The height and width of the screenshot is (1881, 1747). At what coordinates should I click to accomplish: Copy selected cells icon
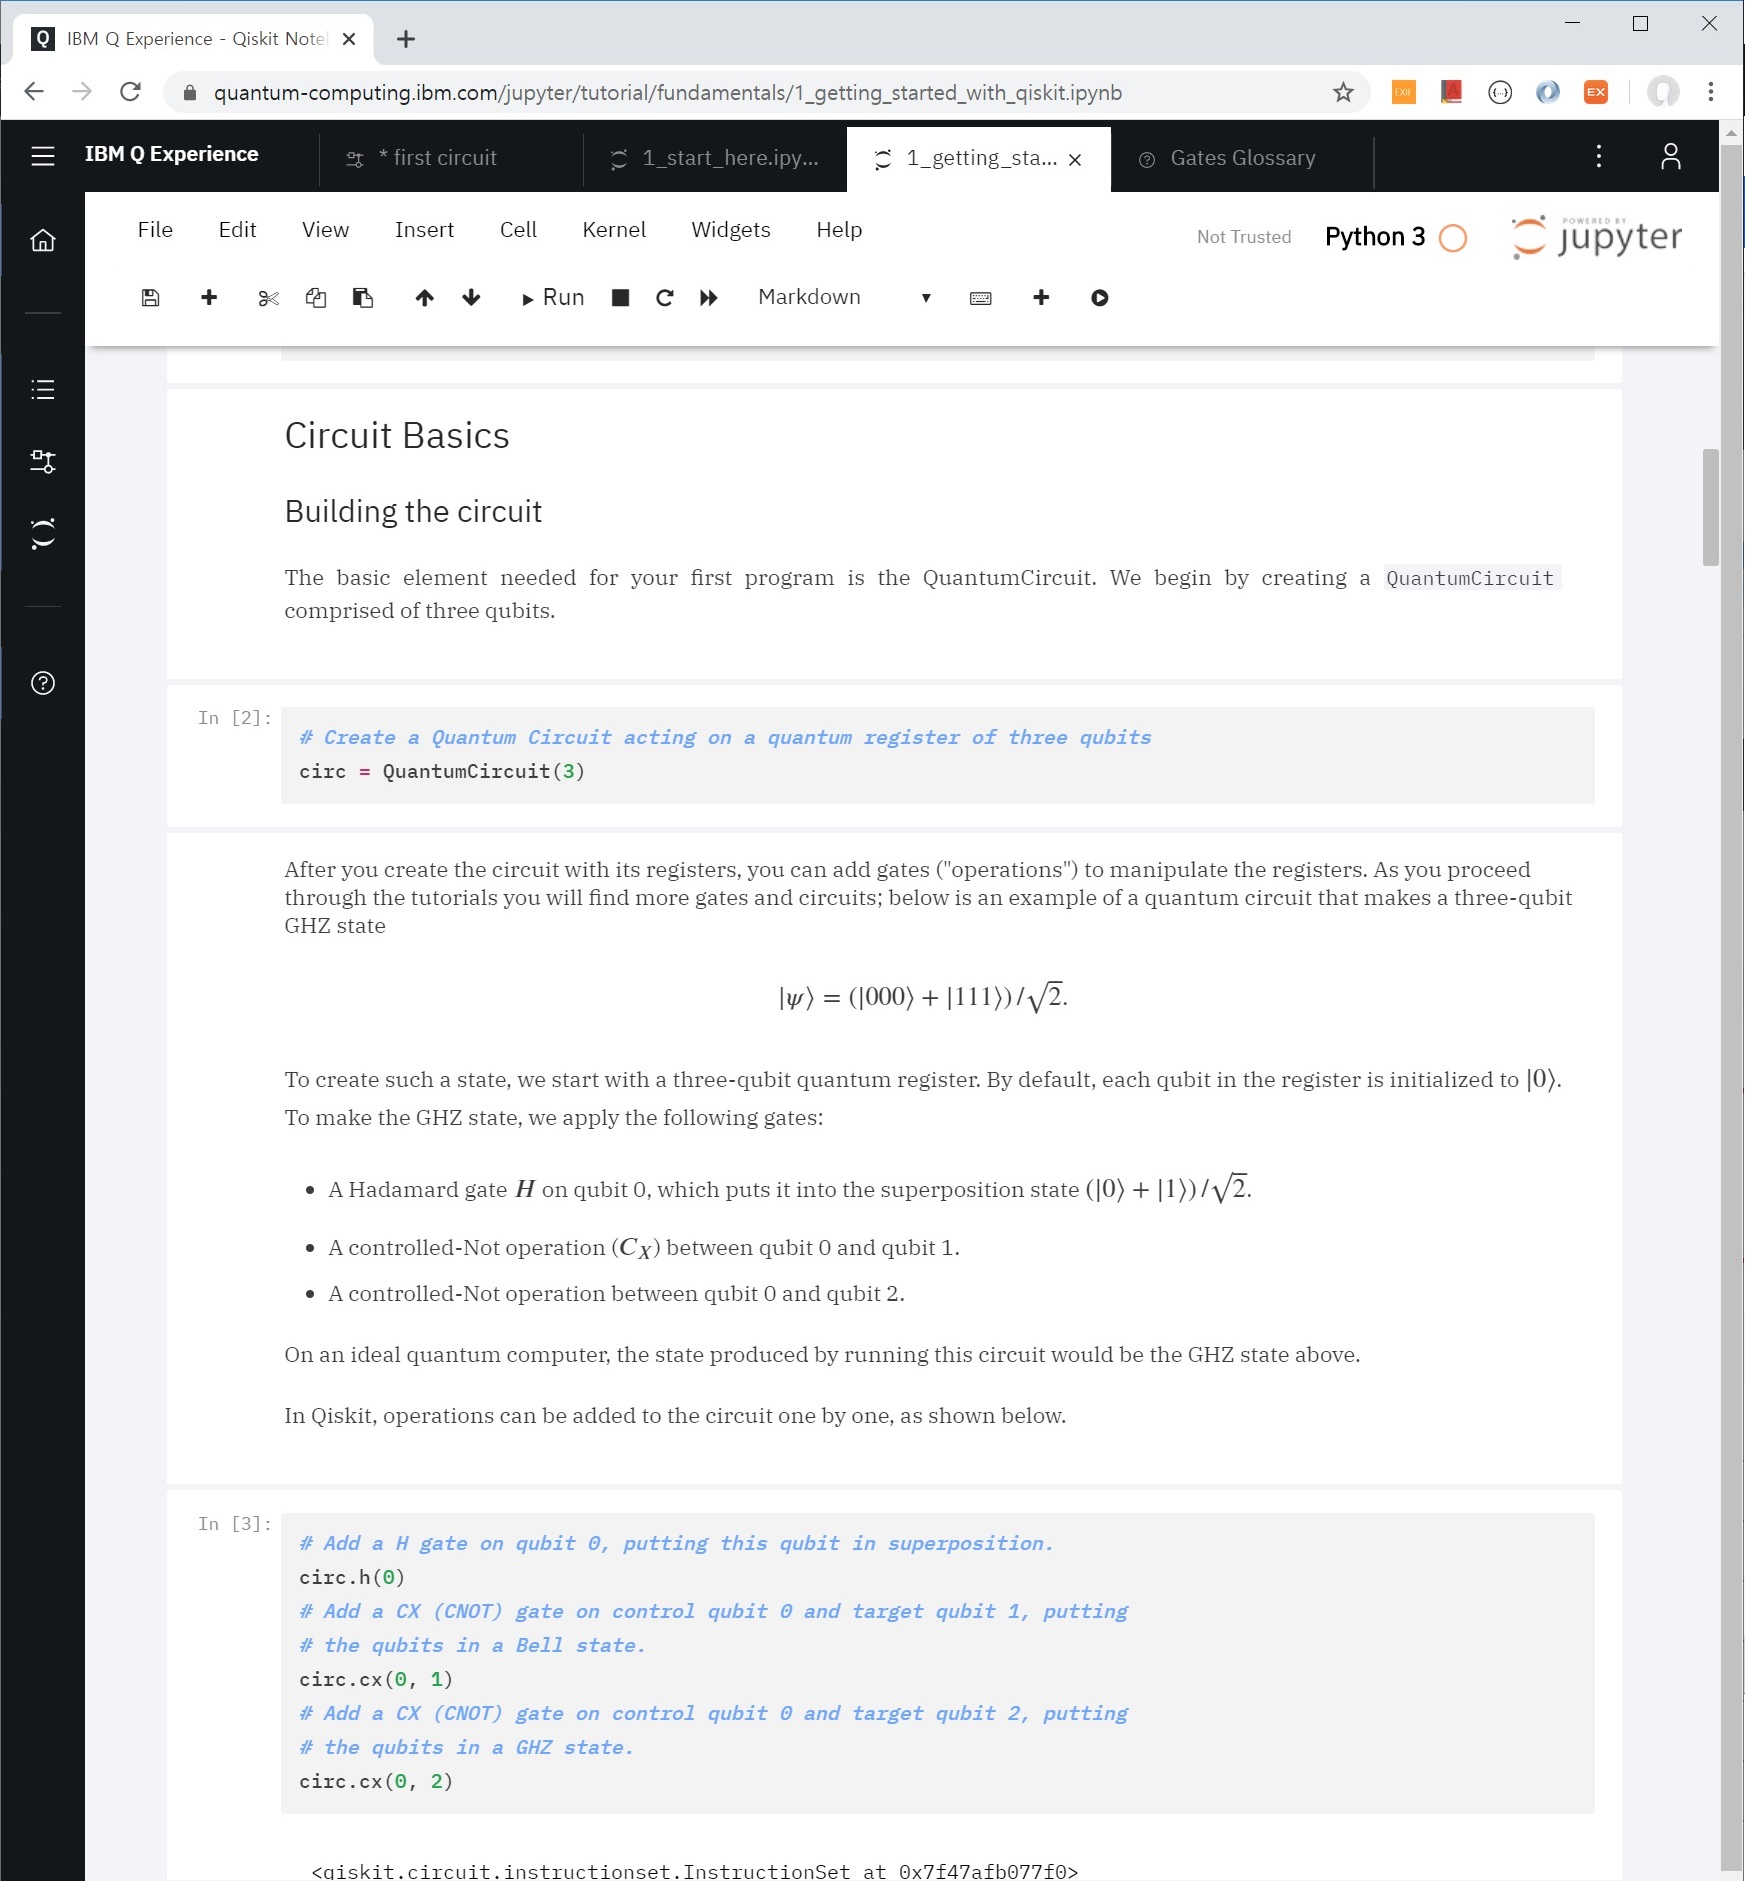click(315, 298)
